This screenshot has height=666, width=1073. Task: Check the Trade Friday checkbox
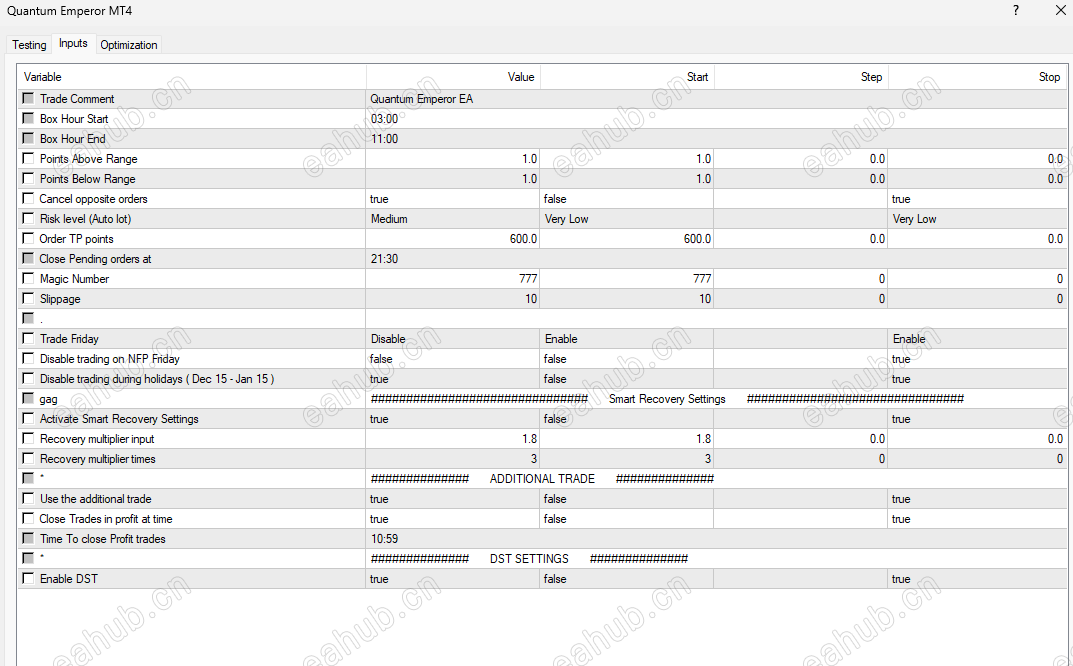pos(28,338)
